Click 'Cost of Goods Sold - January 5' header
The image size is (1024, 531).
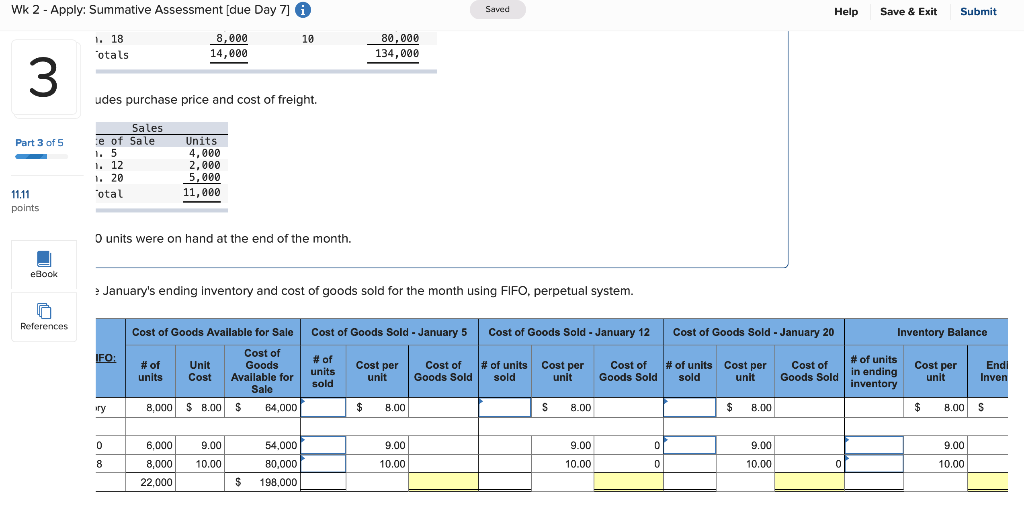389,332
